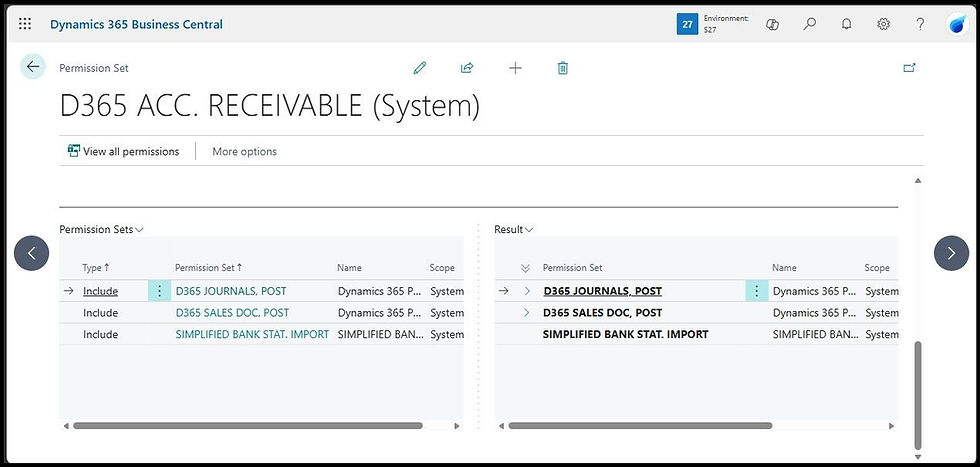Click the plus icon to create new

coord(515,68)
